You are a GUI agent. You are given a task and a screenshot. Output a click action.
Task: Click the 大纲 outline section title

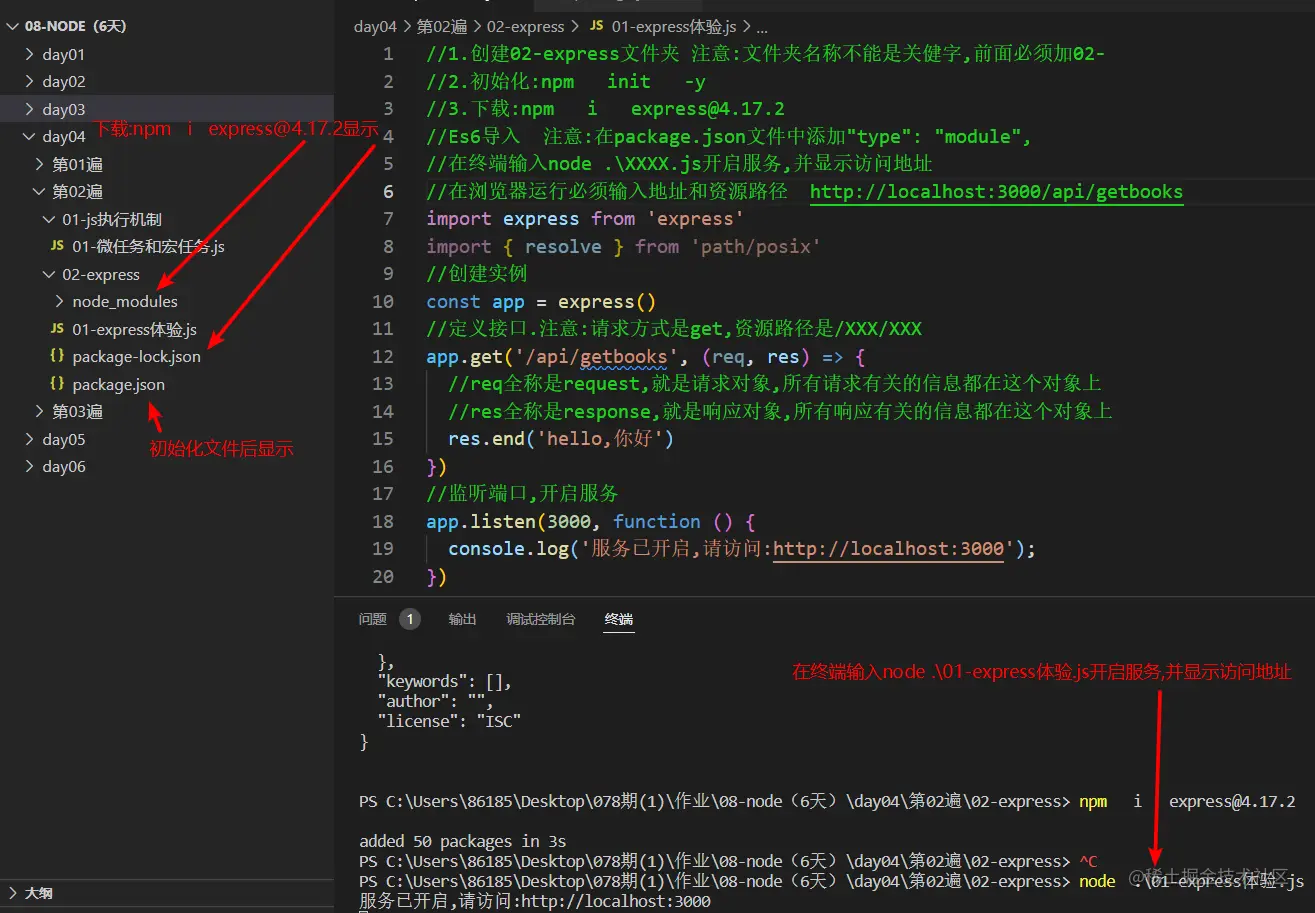[39, 893]
